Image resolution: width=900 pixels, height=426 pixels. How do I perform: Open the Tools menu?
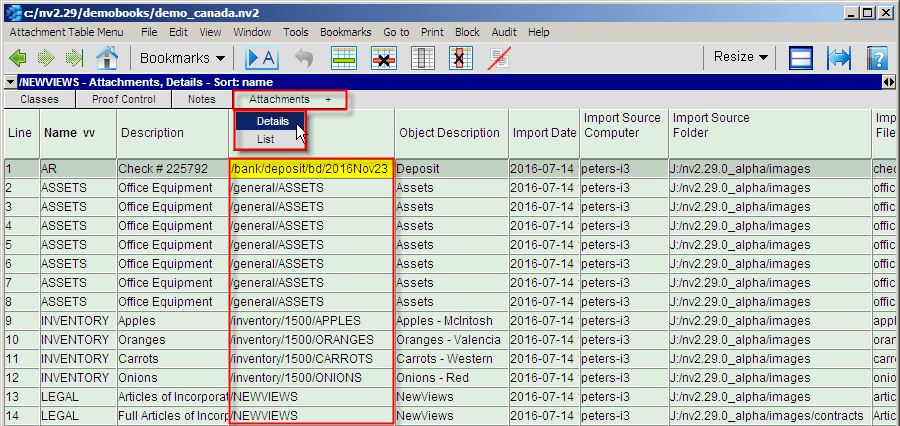pos(295,32)
